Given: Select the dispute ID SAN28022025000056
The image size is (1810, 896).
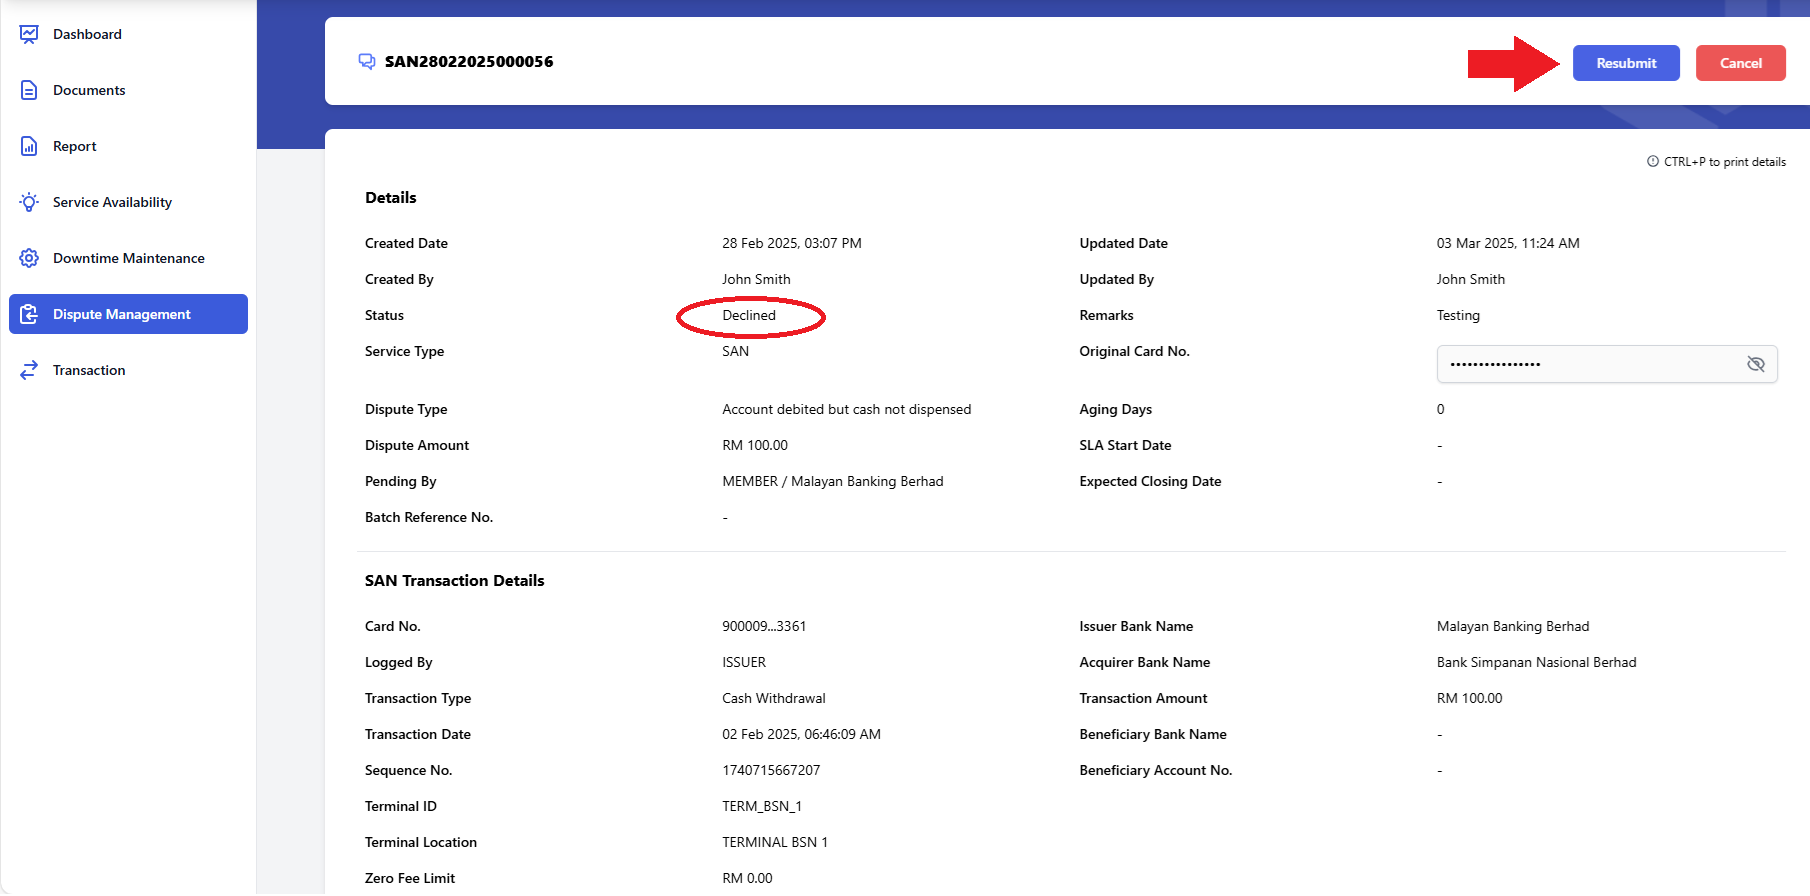Looking at the screenshot, I should click(469, 62).
